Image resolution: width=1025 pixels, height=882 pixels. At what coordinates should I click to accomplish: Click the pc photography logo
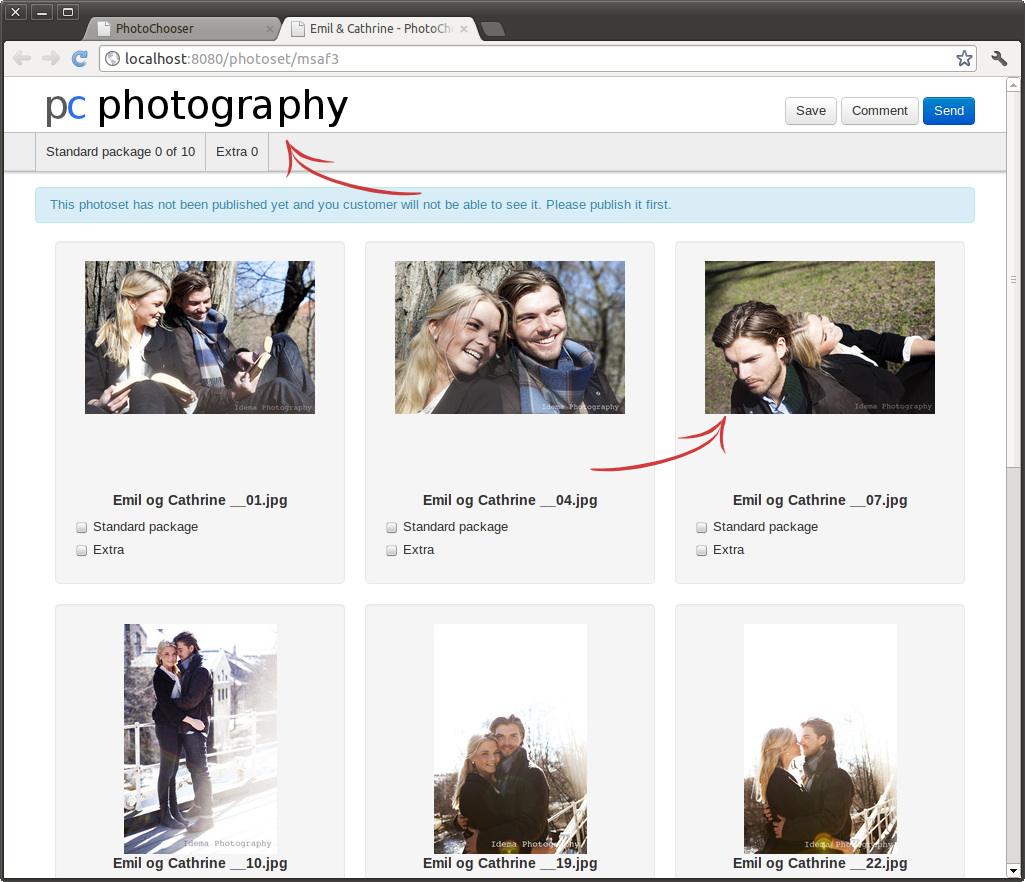tap(196, 107)
